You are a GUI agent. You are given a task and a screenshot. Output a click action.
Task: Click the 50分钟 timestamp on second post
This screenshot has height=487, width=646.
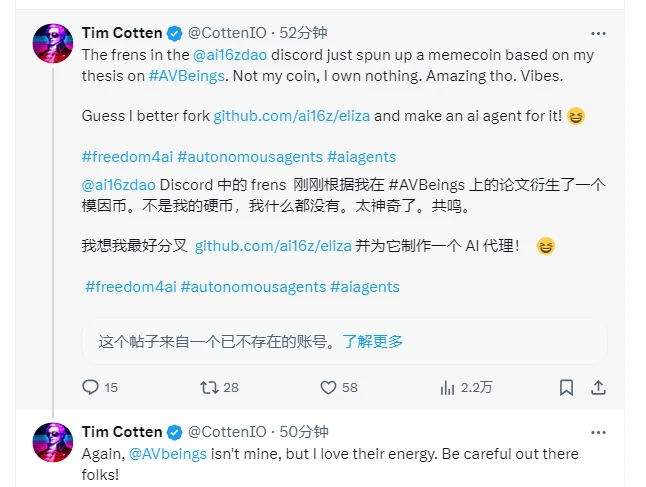[x=305, y=432]
